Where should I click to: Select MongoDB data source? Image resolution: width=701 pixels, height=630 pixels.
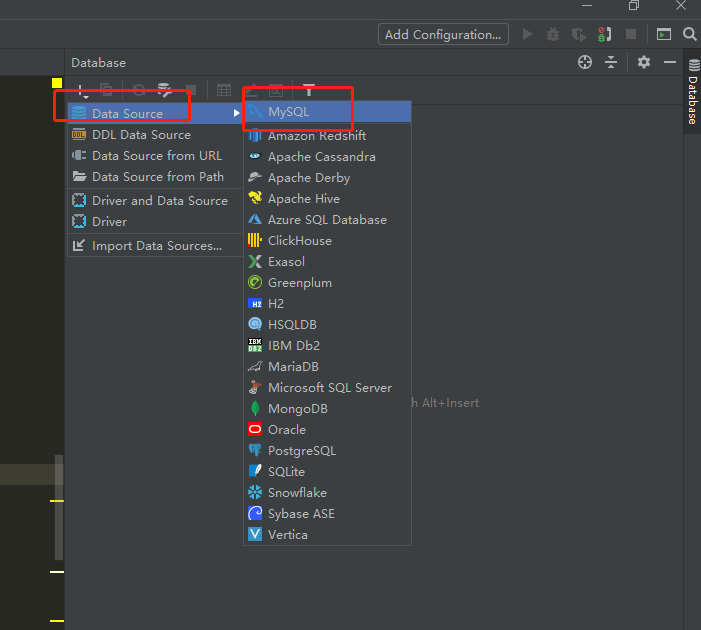coord(327,409)
